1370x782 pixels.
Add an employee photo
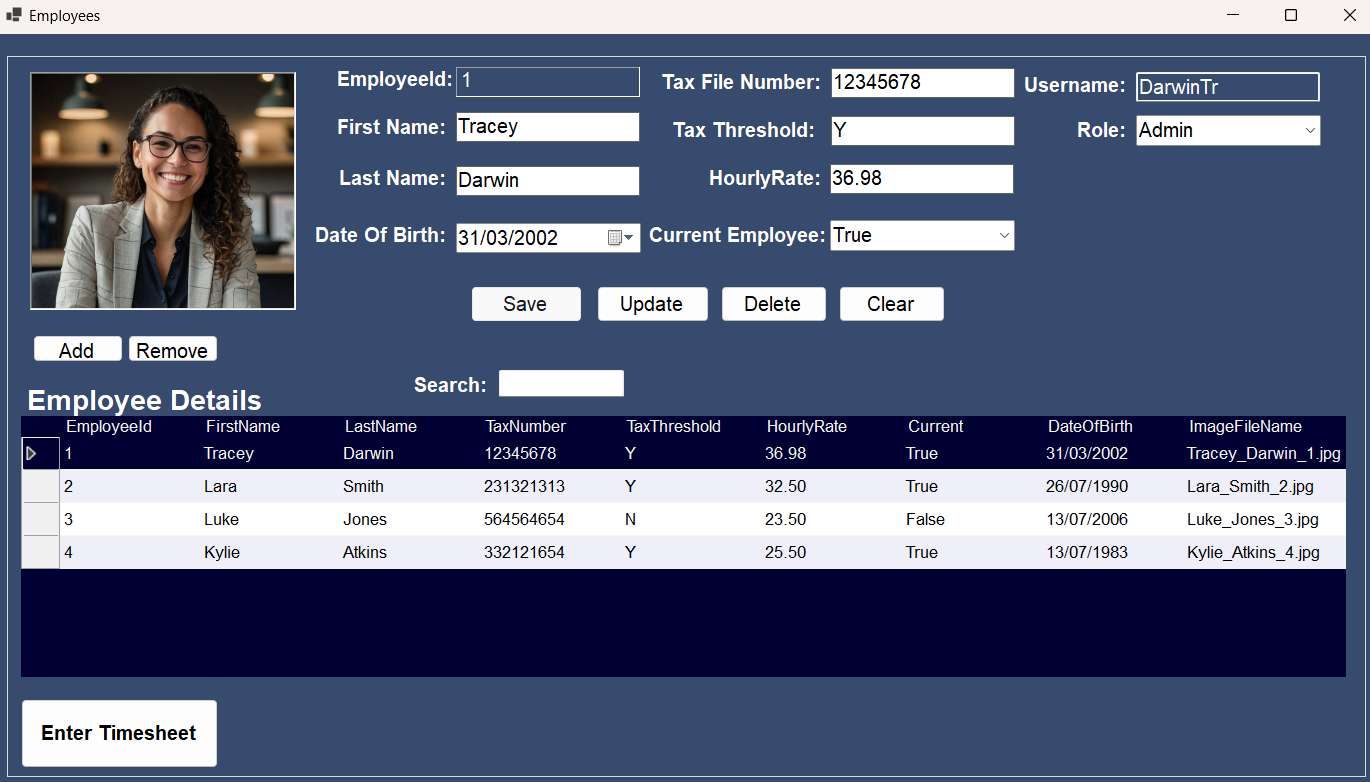click(x=77, y=350)
